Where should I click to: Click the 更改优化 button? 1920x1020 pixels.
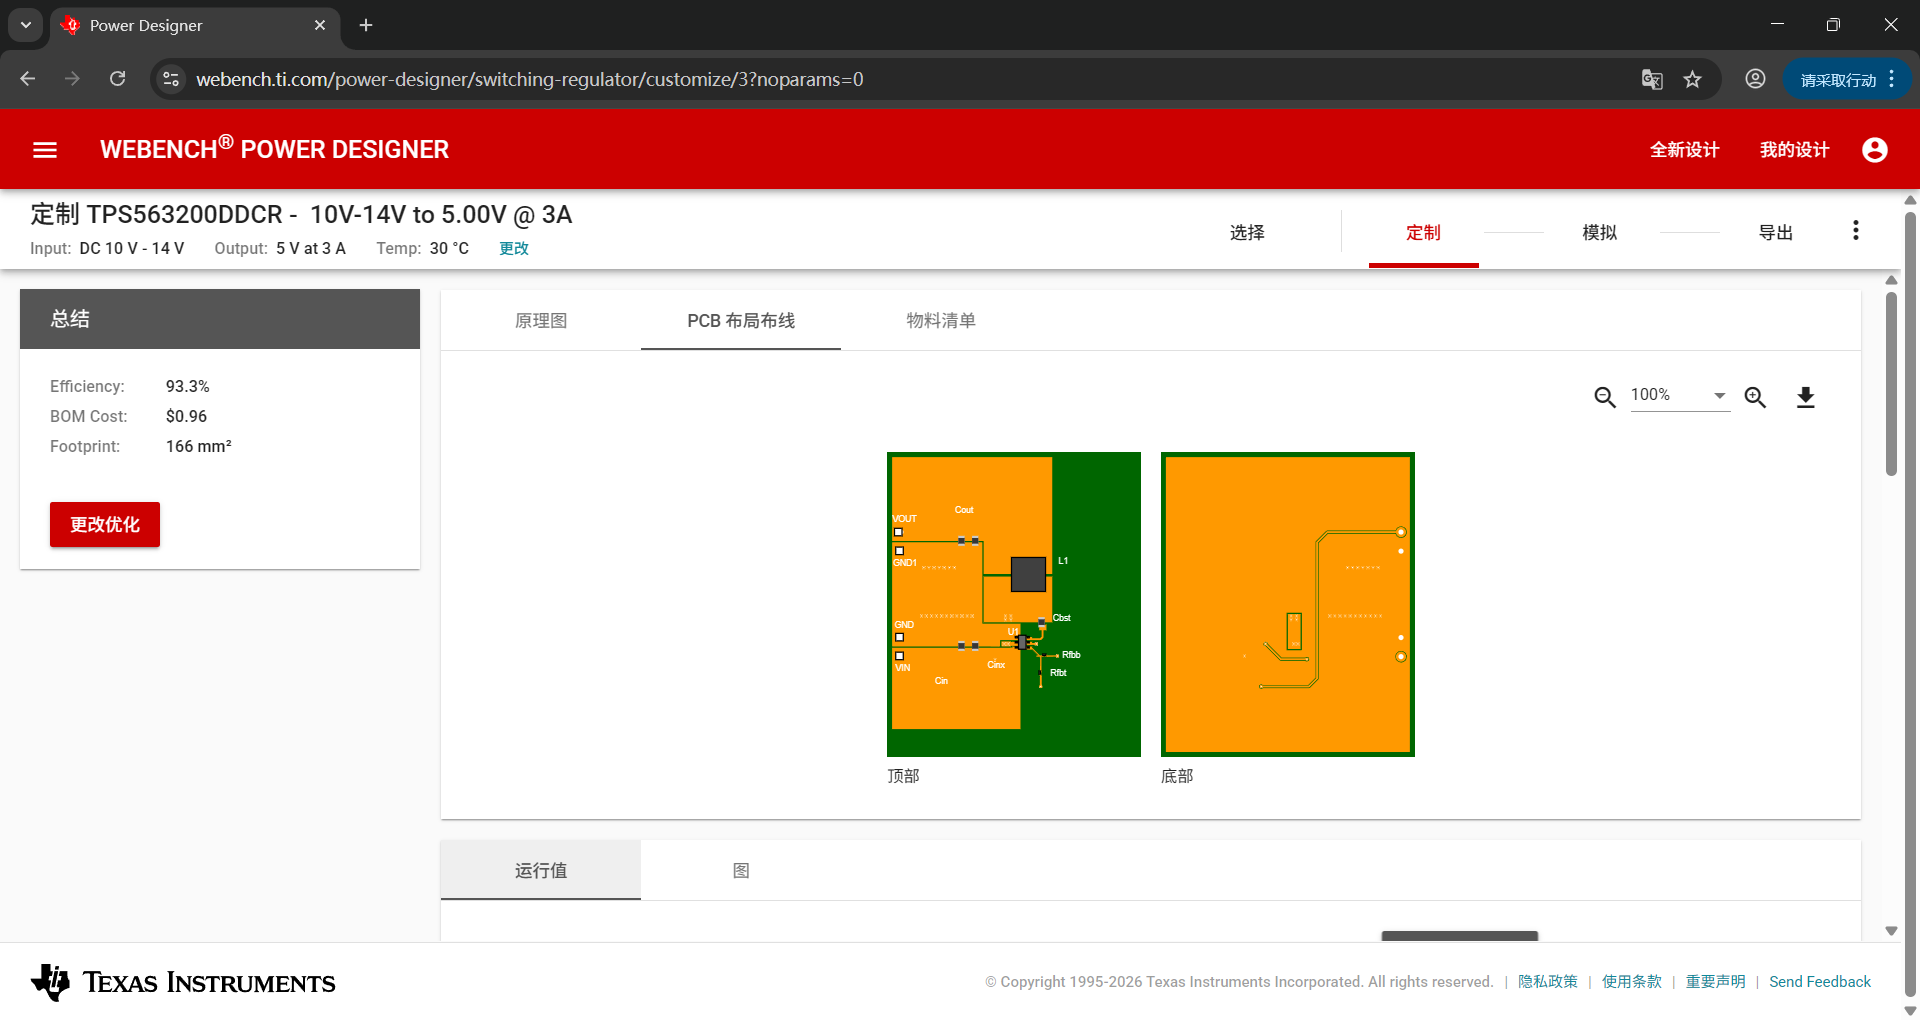(x=105, y=524)
